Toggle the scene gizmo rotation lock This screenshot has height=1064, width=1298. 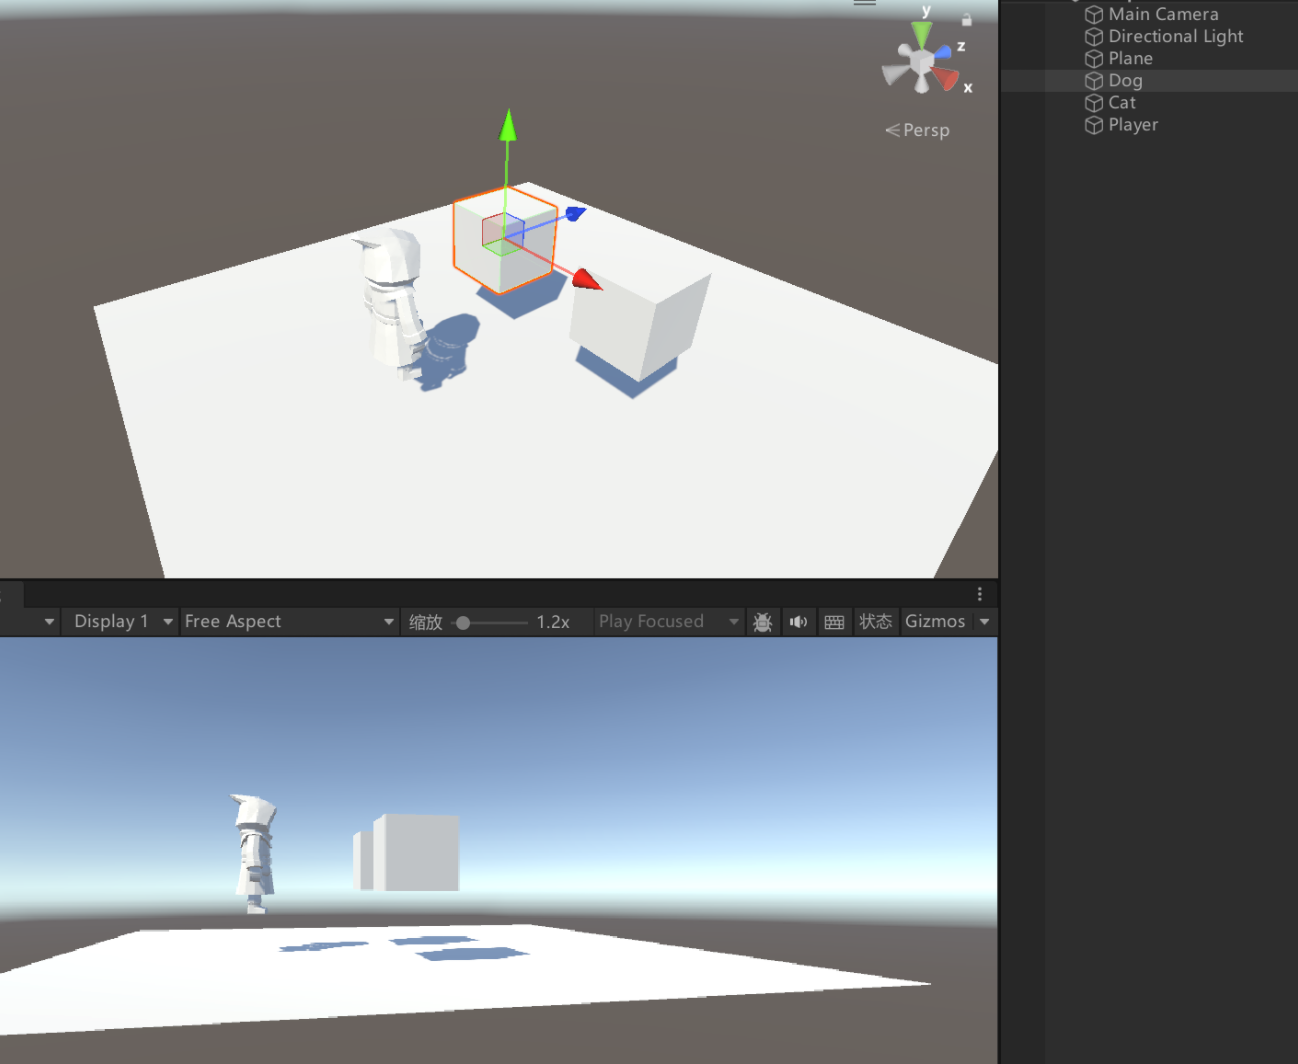[967, 19]
